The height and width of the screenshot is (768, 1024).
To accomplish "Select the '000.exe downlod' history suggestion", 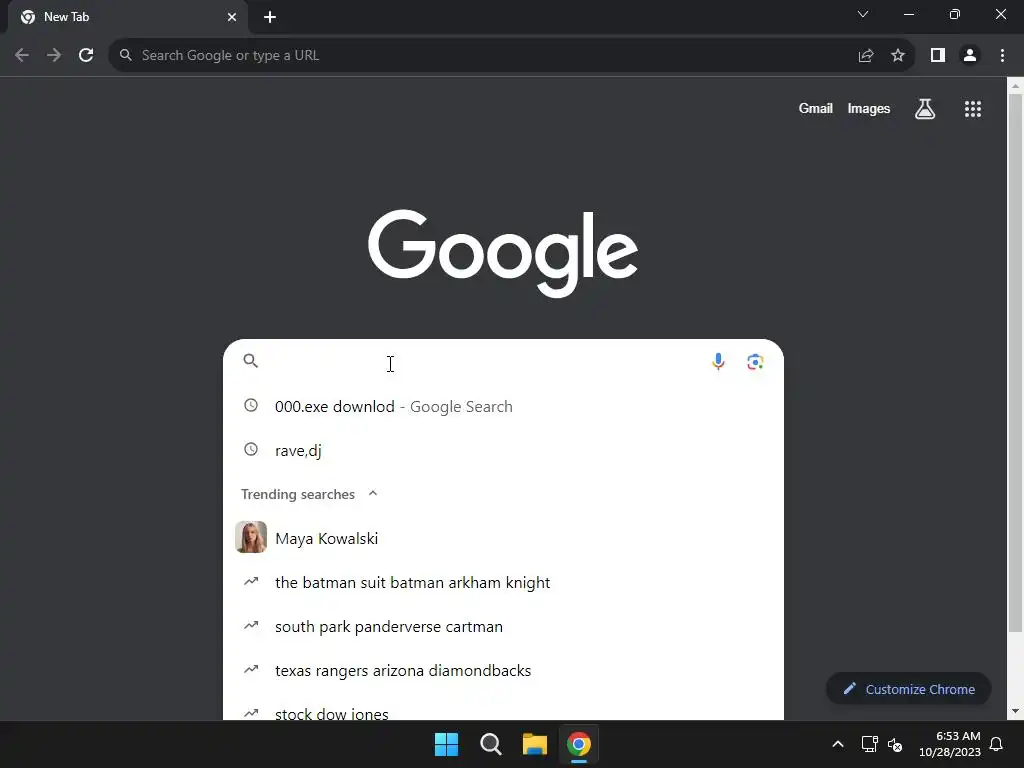I will (503, 406).
